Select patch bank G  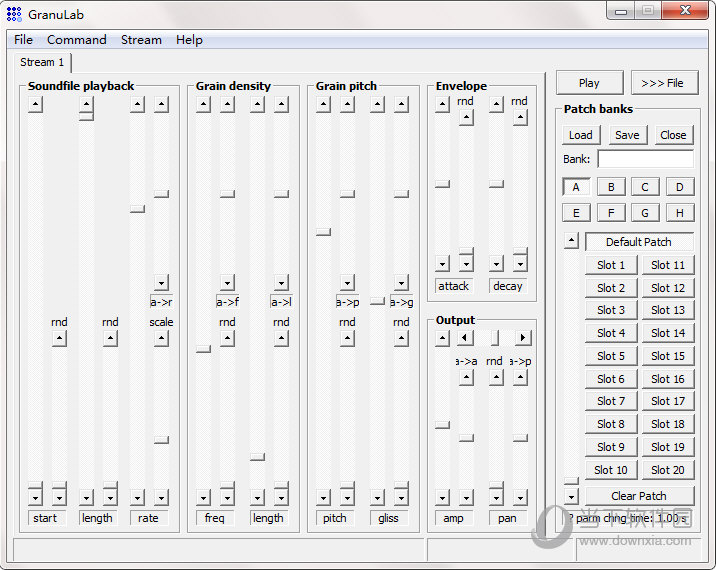645,213
